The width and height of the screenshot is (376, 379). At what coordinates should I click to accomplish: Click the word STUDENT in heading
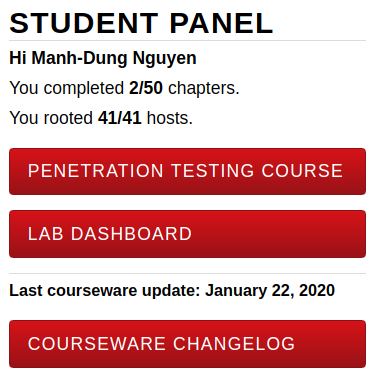(84, 23)
